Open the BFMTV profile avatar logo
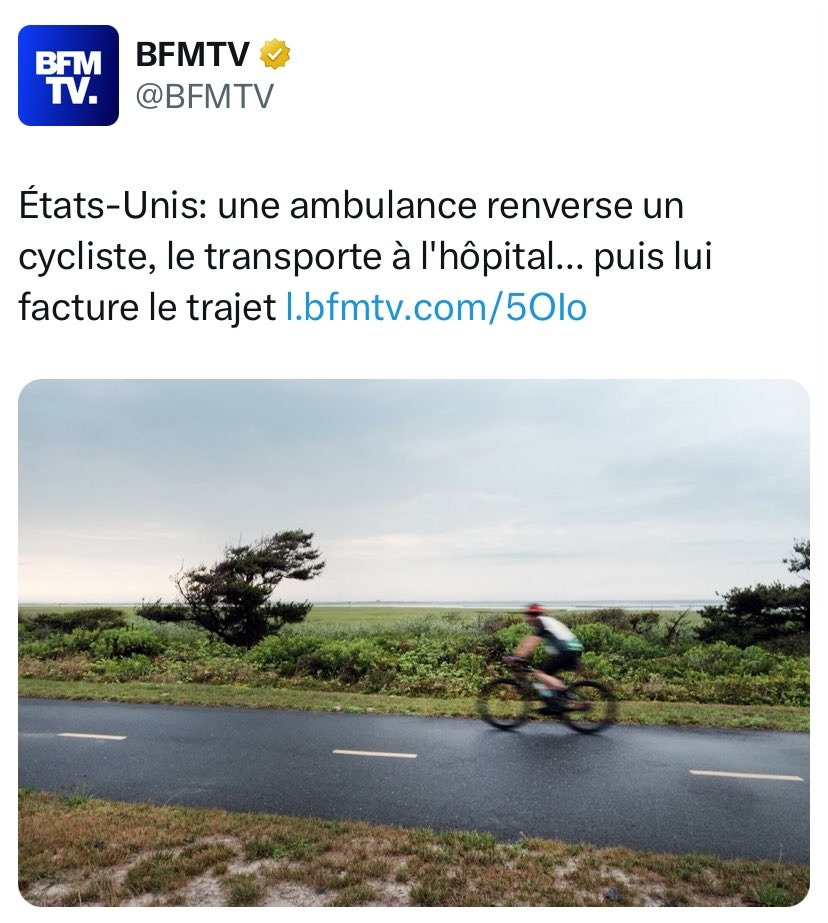 (x=68, y=75)
